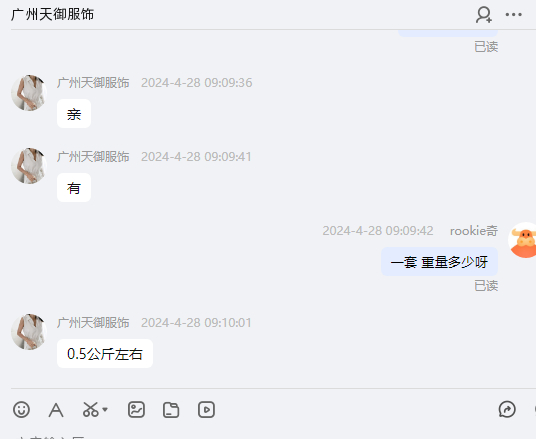Click the rookie奇 sender name

pyautogui.click(x=473, y=231)
